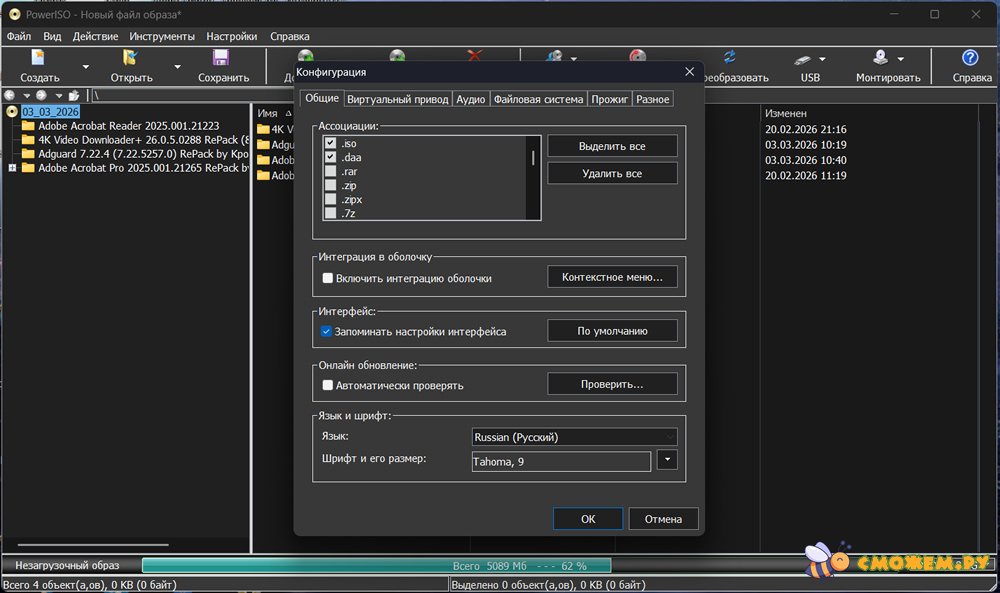This screenshot has height=593, width=1000.
Task: Switch to the Виртуальный привод tab
Action: click(397, 99)
